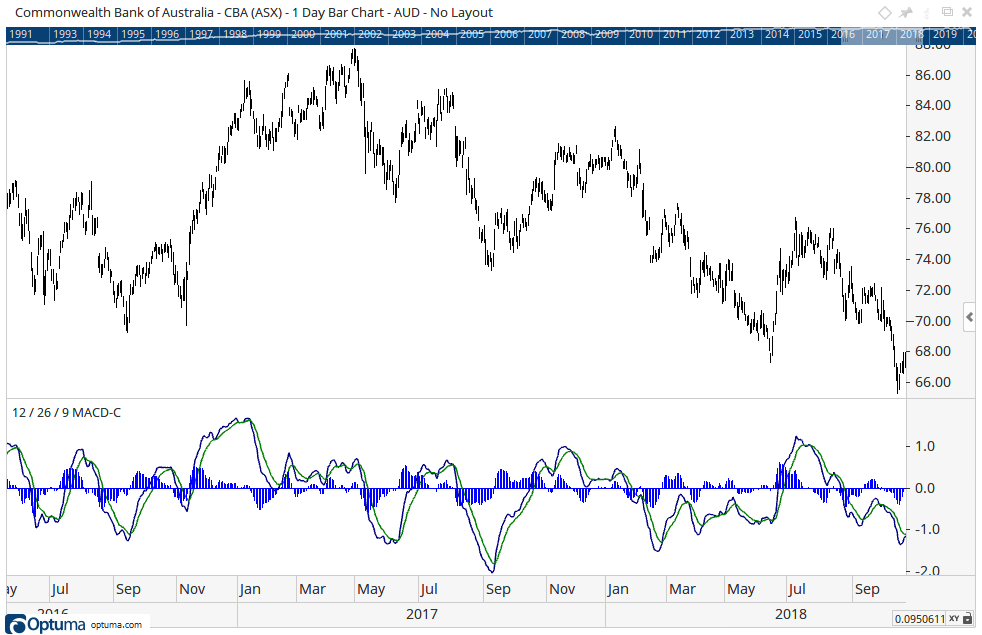The width and height of the screenshot is (982, 635).
Task: Click the May 2018 label on time axis
Action: click(741, 589)
